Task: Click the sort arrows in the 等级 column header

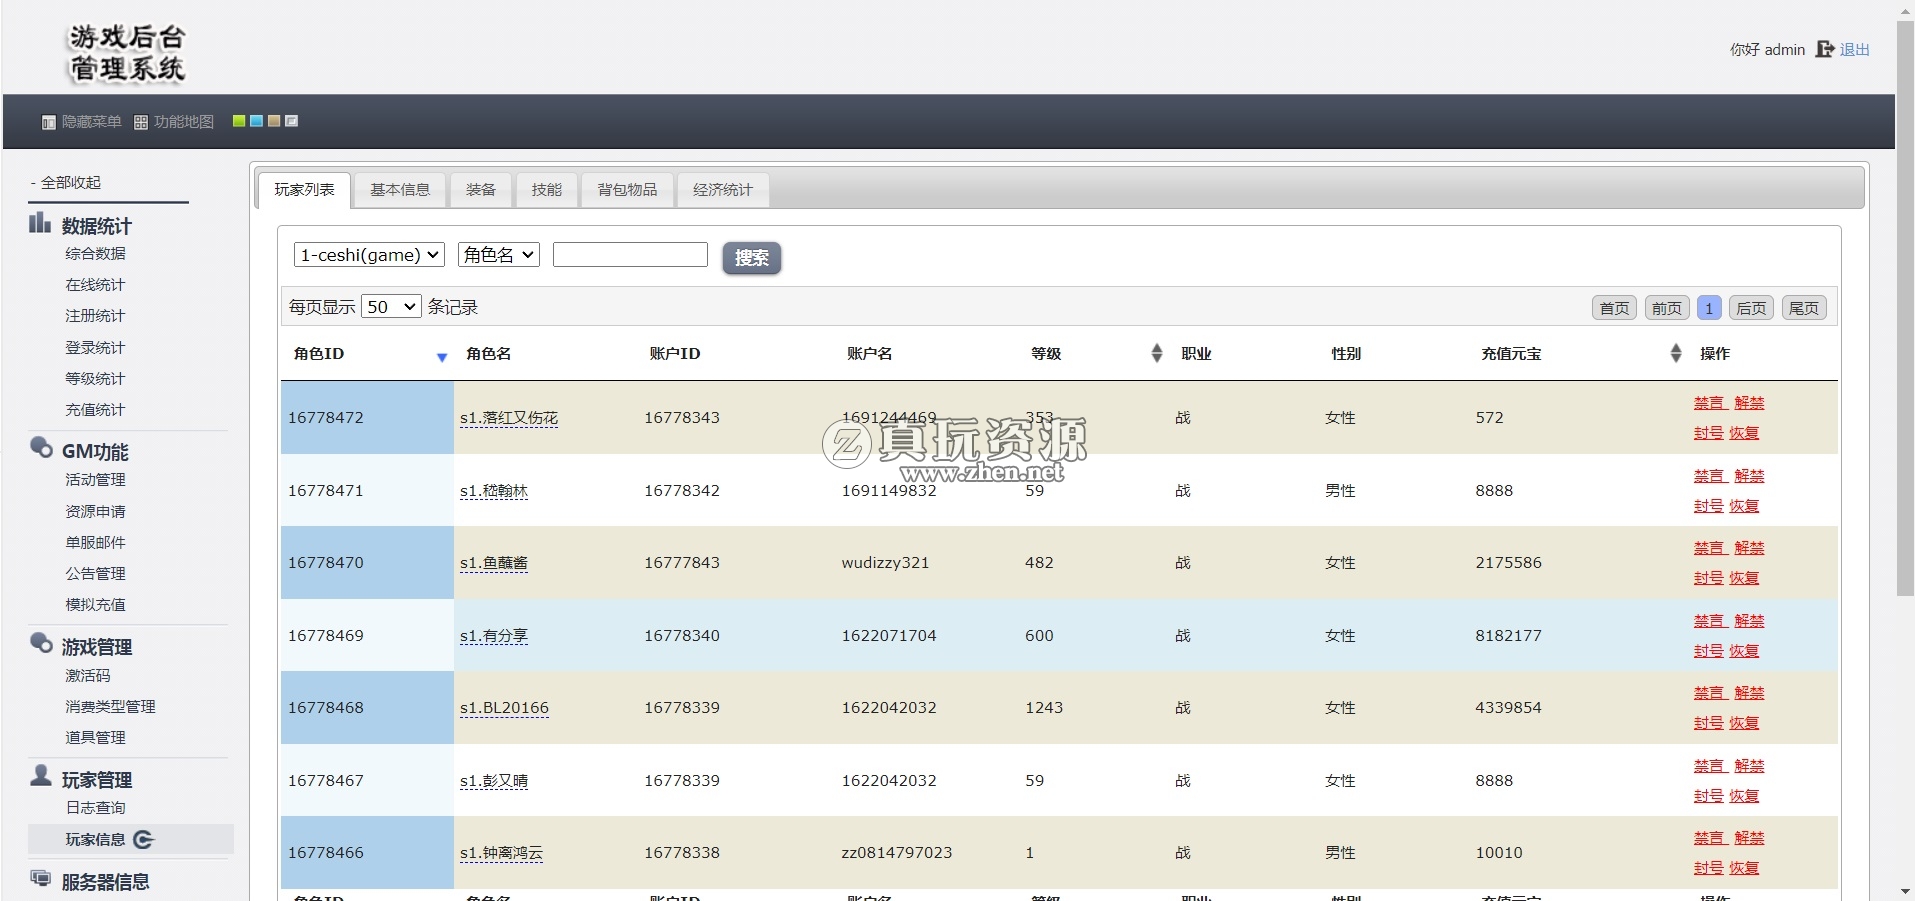Action: click(x=1157, y=353)
